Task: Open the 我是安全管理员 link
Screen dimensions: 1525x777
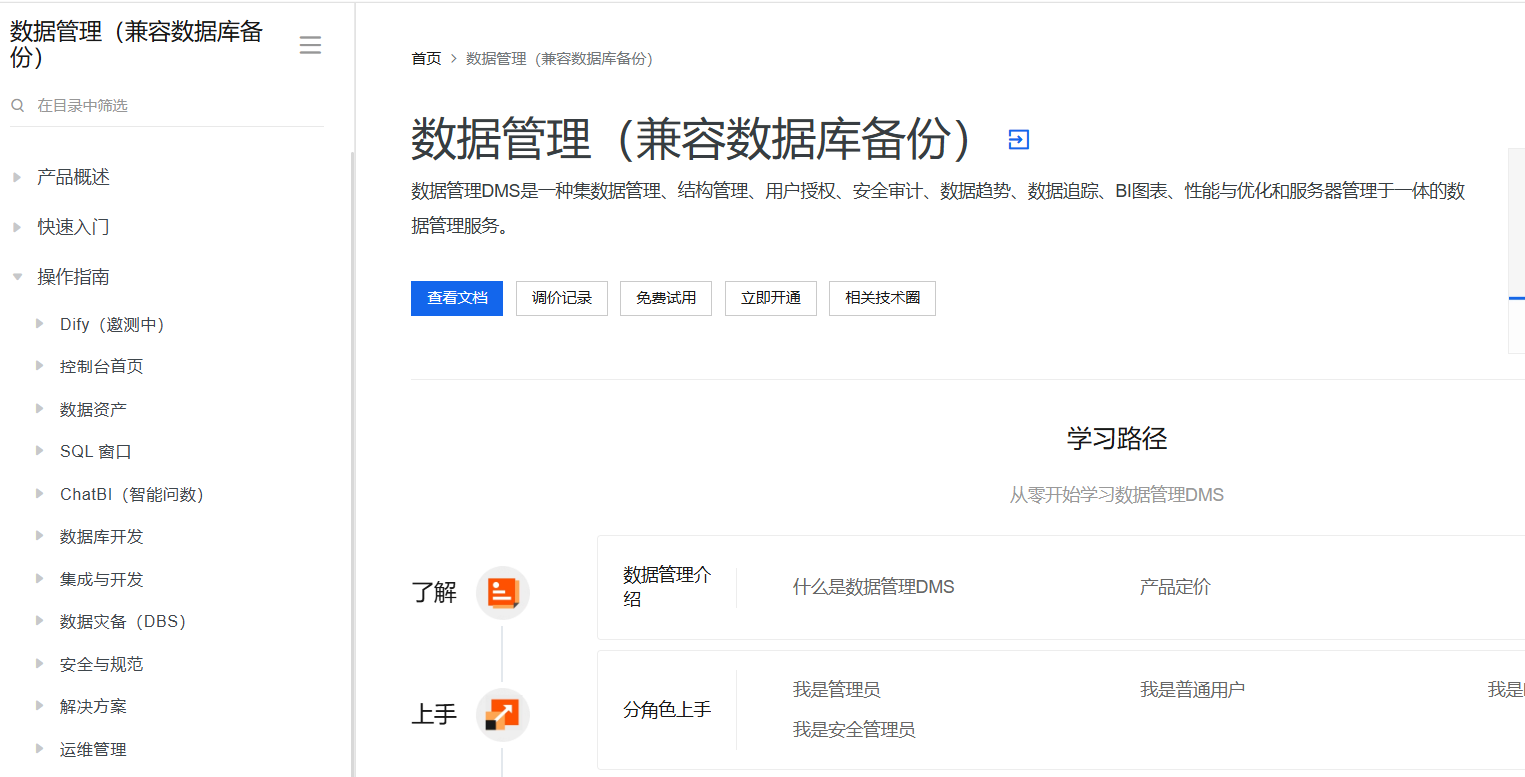Action: (x=854, y=729)
